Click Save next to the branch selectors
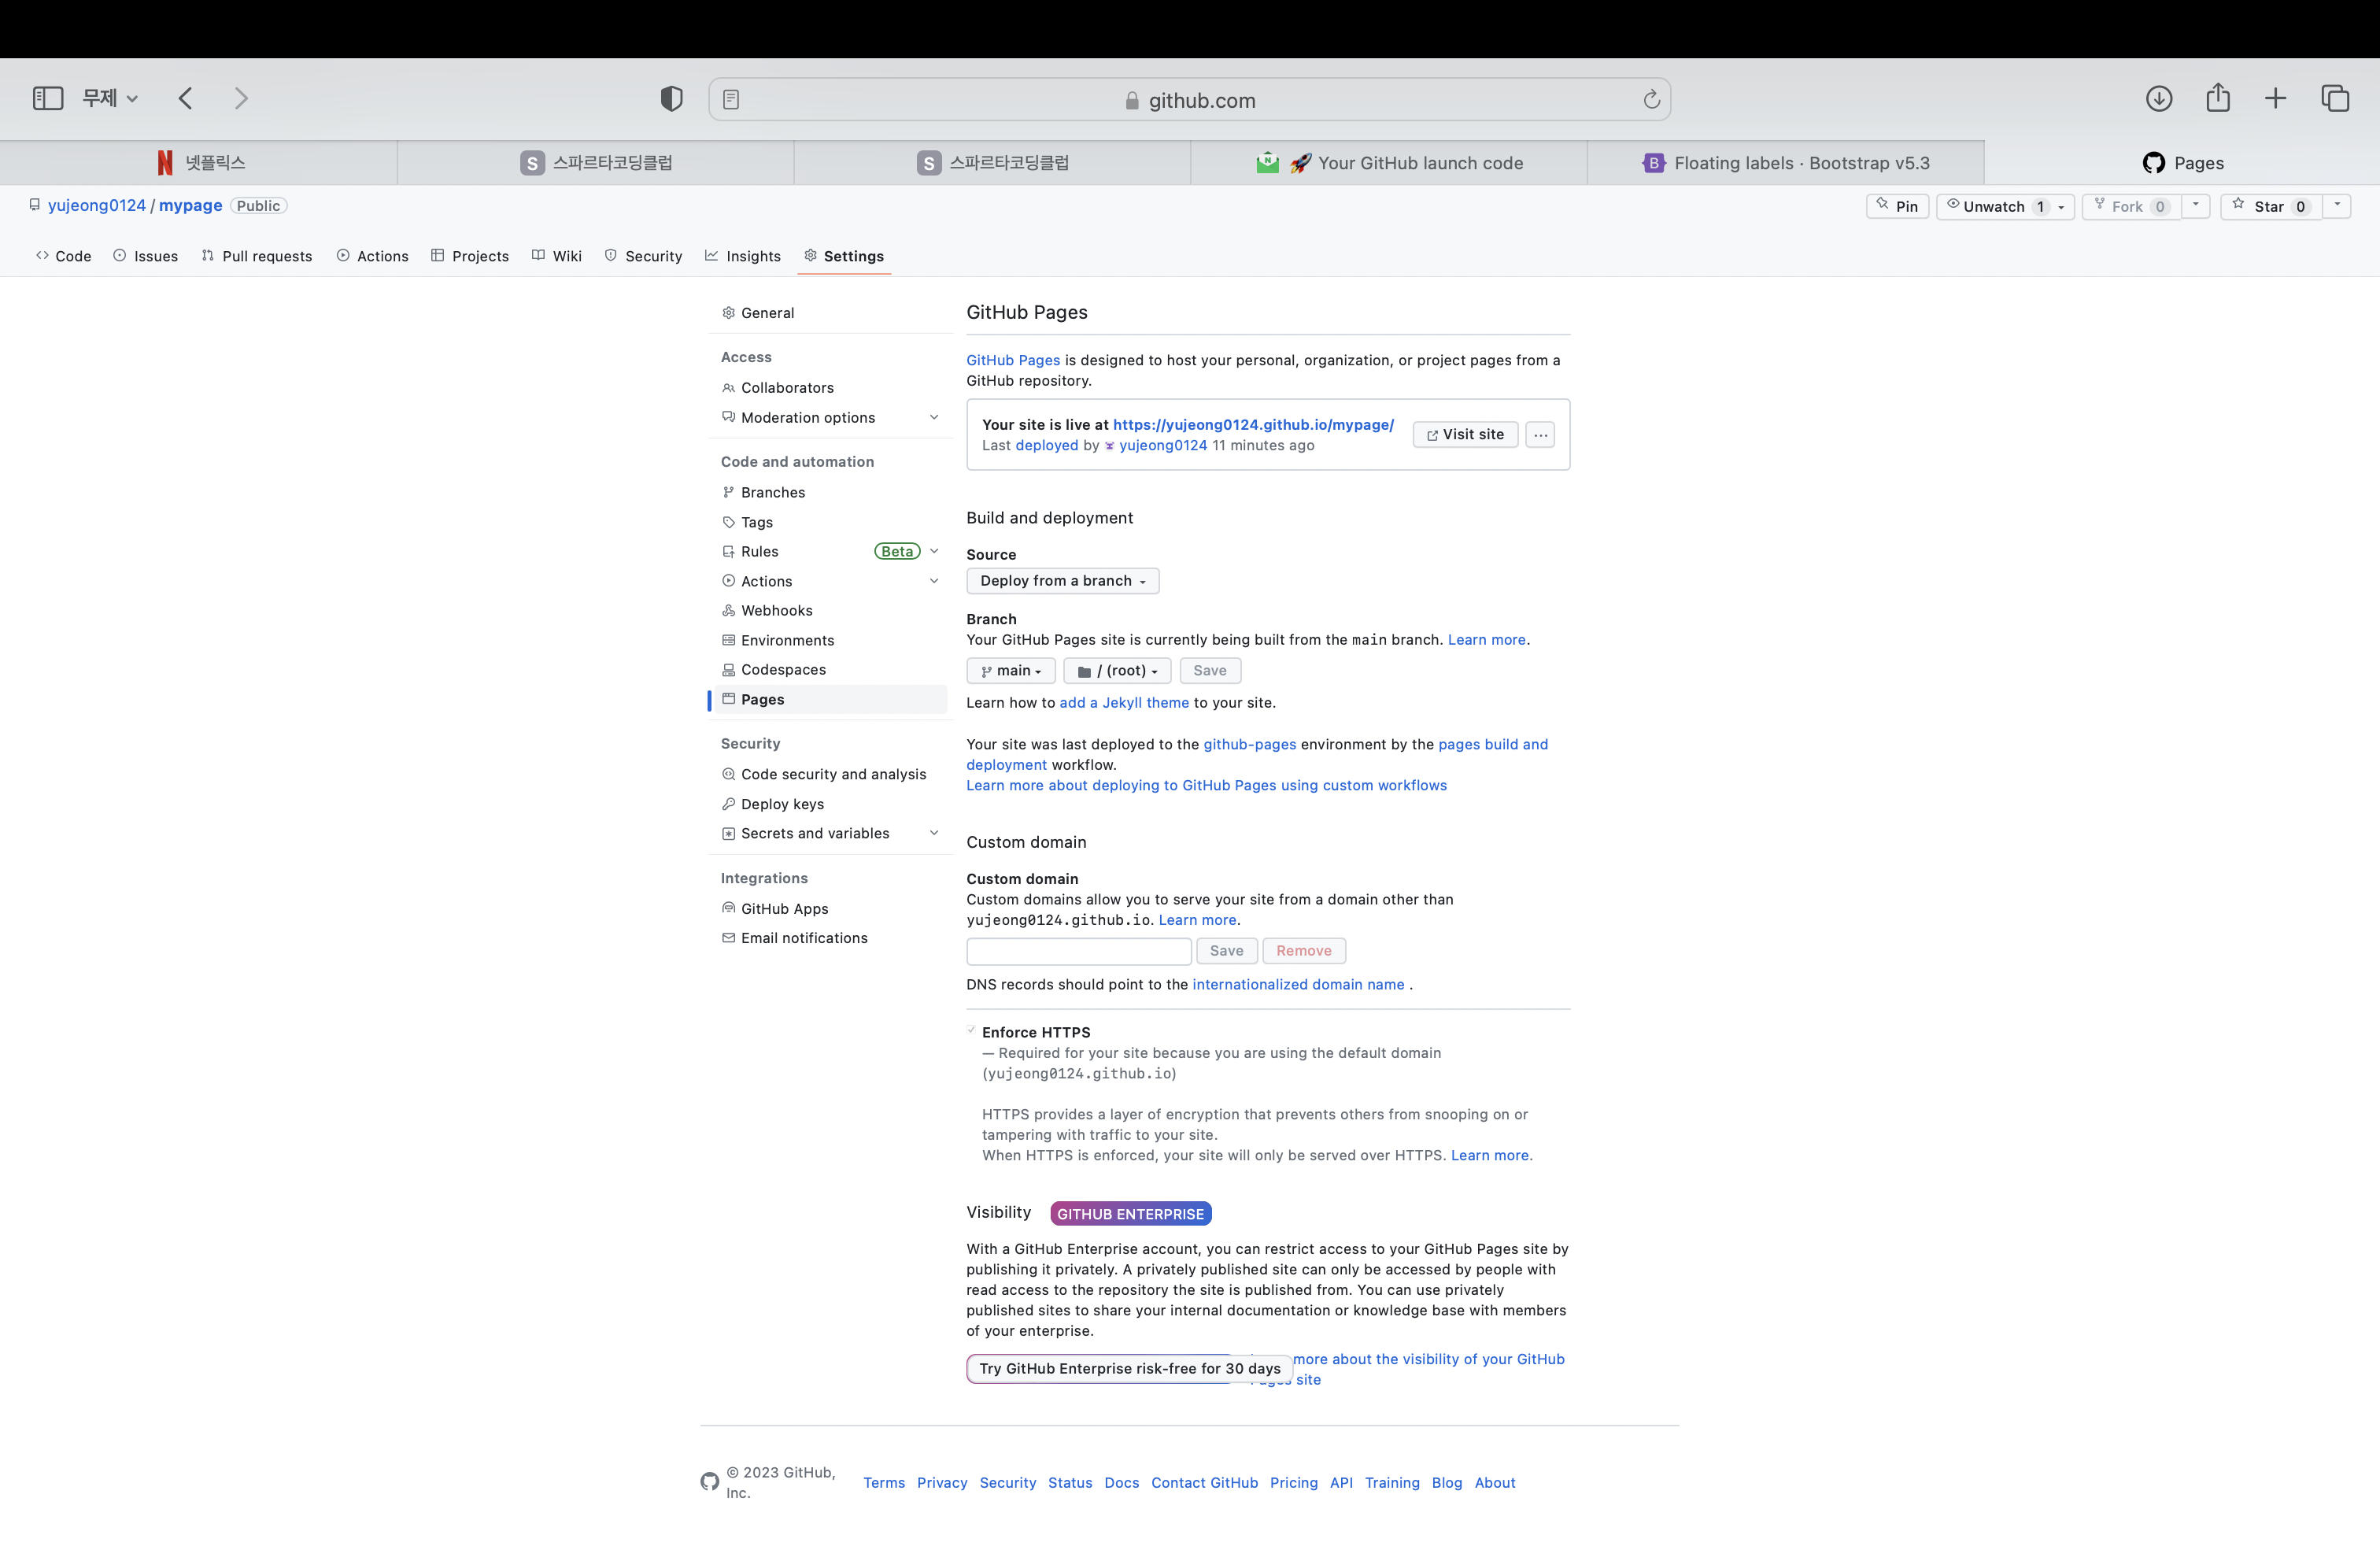The height and width of the screenshot is (1546, 2380). [1210, 671]
